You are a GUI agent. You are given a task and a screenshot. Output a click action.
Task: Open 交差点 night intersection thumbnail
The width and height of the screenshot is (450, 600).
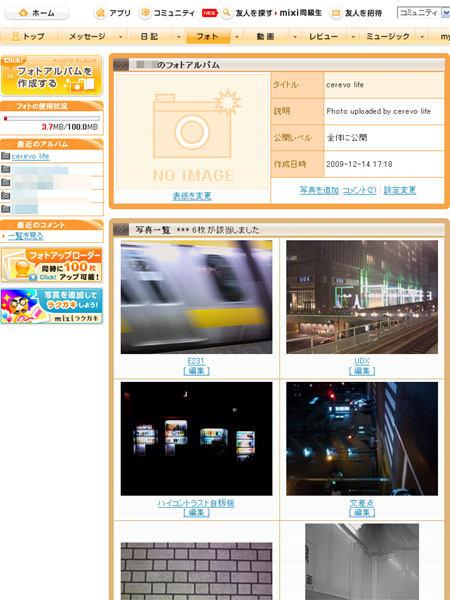(362, 439)
